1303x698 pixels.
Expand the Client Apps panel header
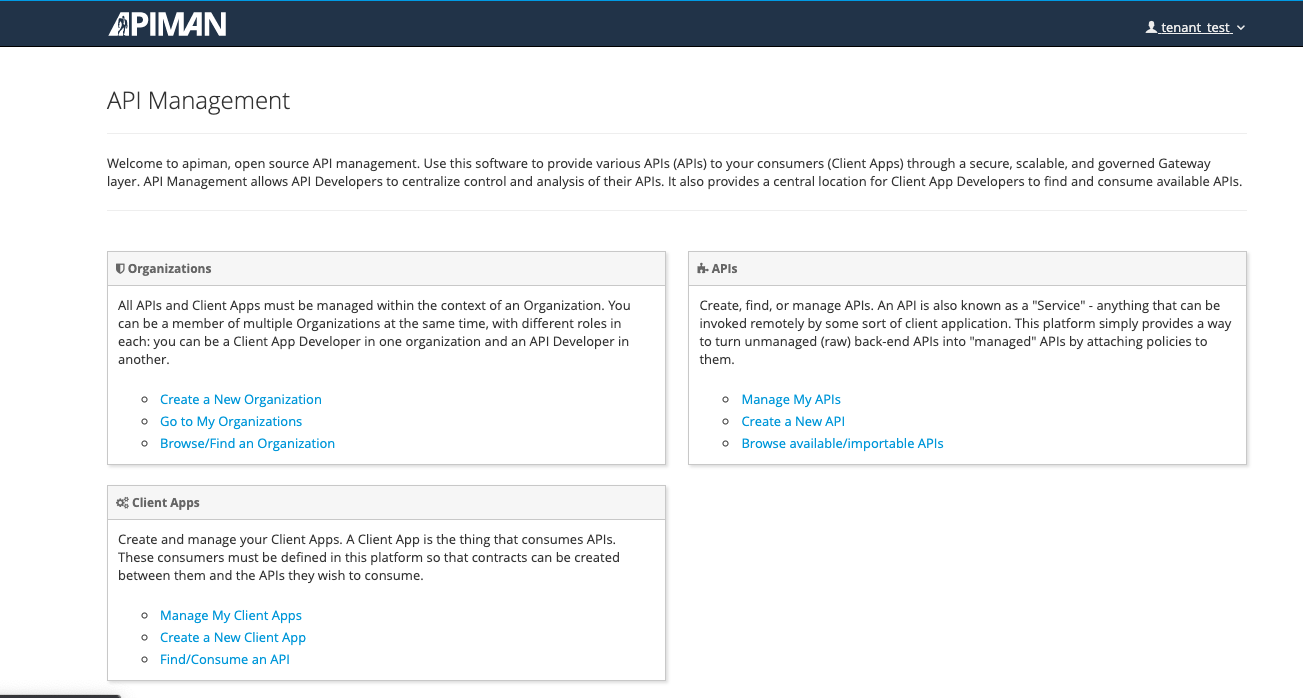[x=386, y=501]
